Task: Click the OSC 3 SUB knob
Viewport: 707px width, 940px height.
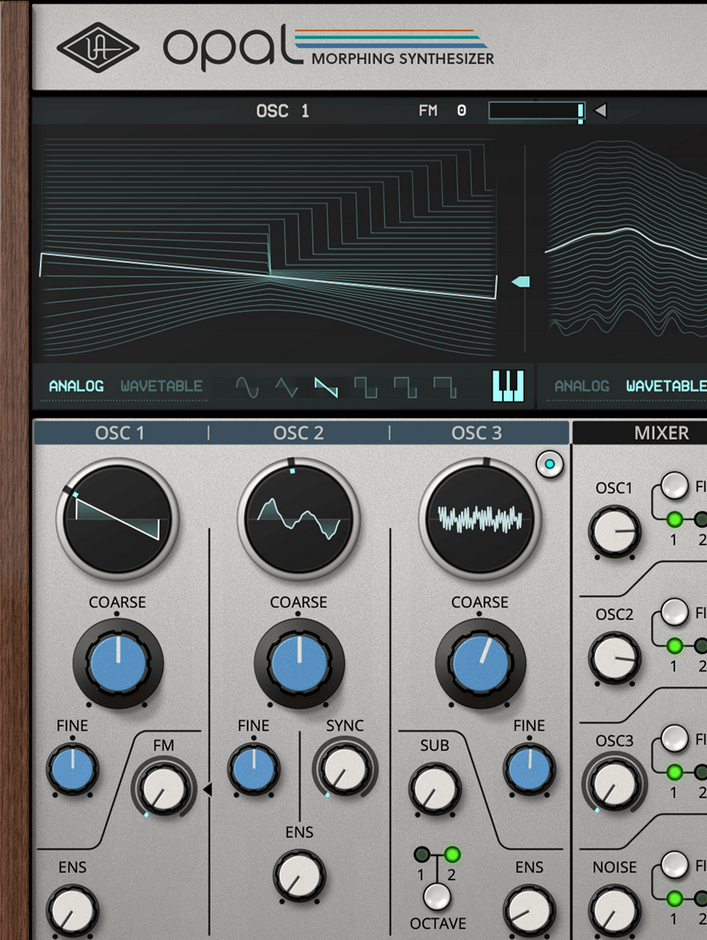Action: click(435, 789)
